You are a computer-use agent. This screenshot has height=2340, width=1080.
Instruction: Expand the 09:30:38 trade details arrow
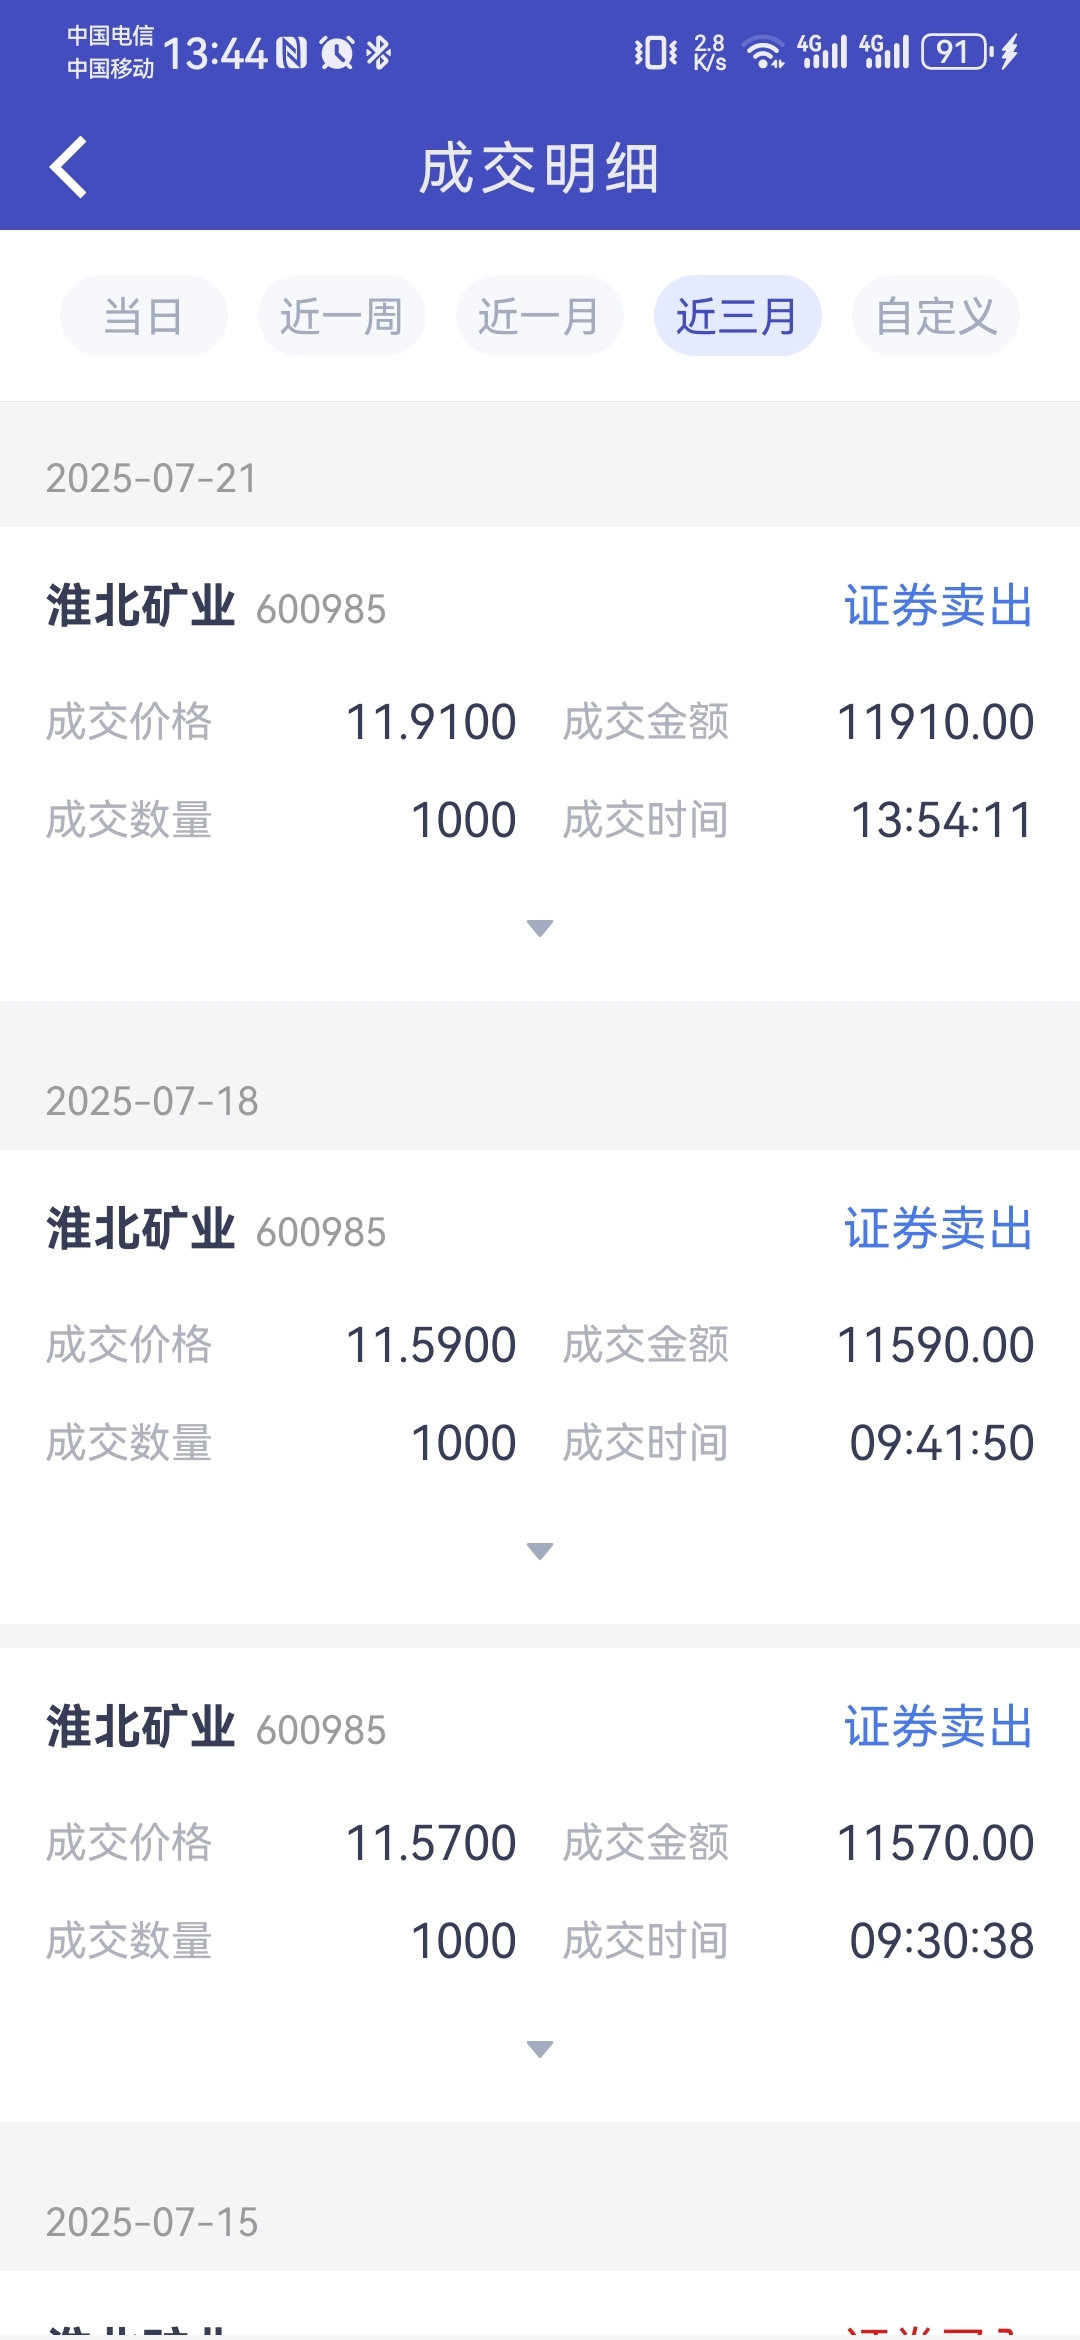(540, 2049)
